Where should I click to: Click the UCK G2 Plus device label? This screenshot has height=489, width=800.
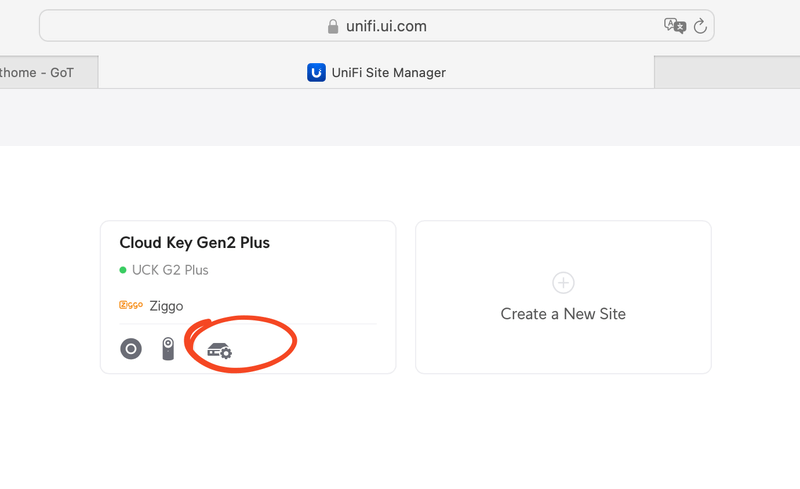[x=170, y=270]
